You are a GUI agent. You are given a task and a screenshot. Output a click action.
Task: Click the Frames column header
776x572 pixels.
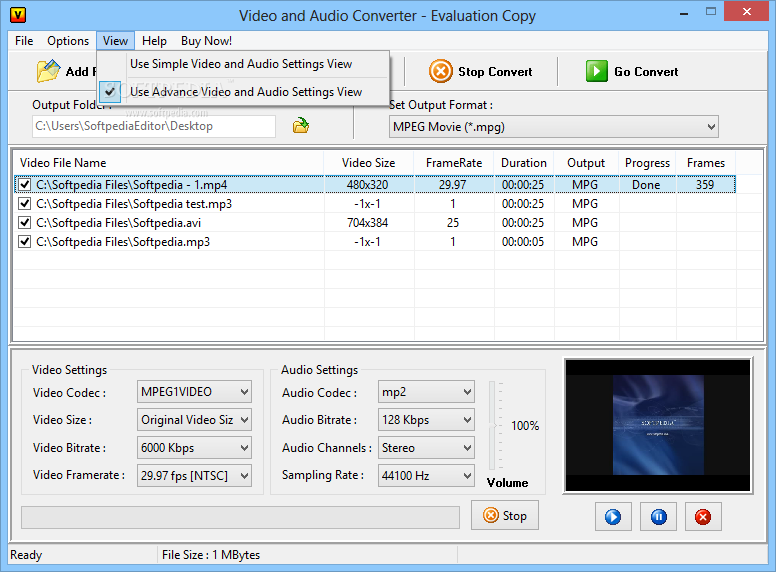coord(706,163)
